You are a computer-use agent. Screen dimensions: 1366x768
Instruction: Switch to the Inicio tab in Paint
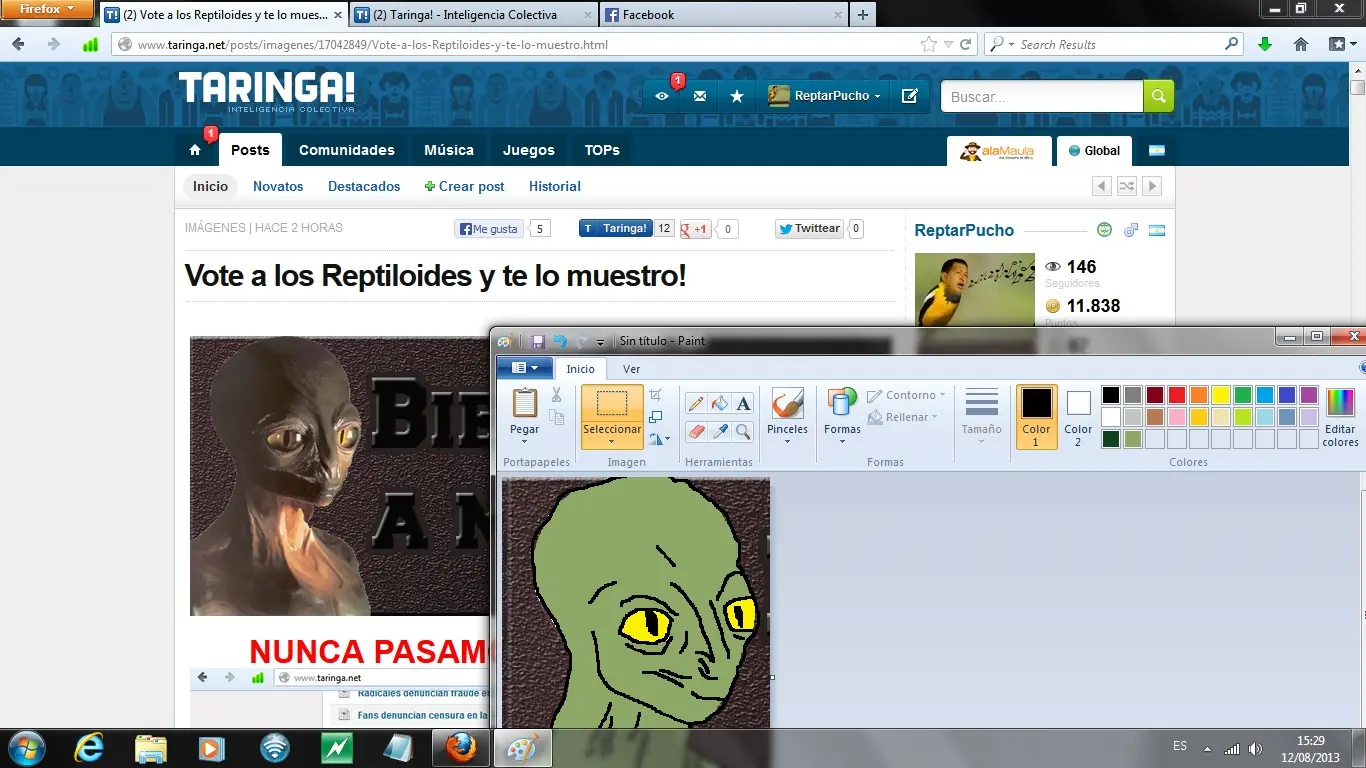[580, 369]
